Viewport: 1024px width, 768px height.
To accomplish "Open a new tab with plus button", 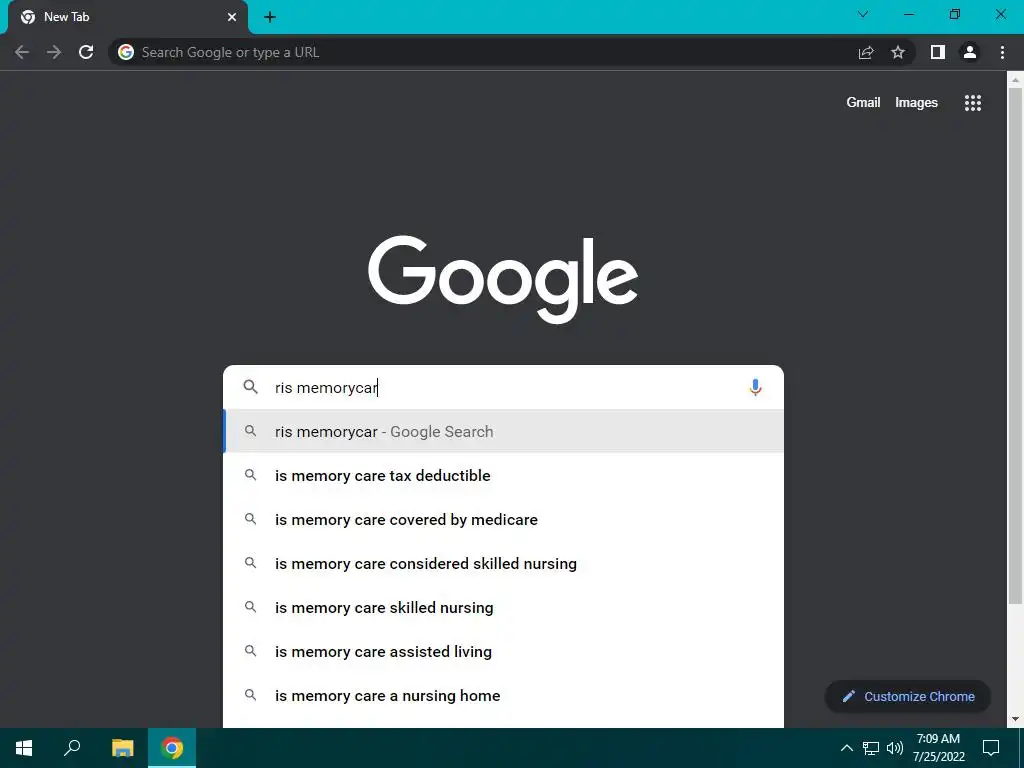I will [270, 17].
